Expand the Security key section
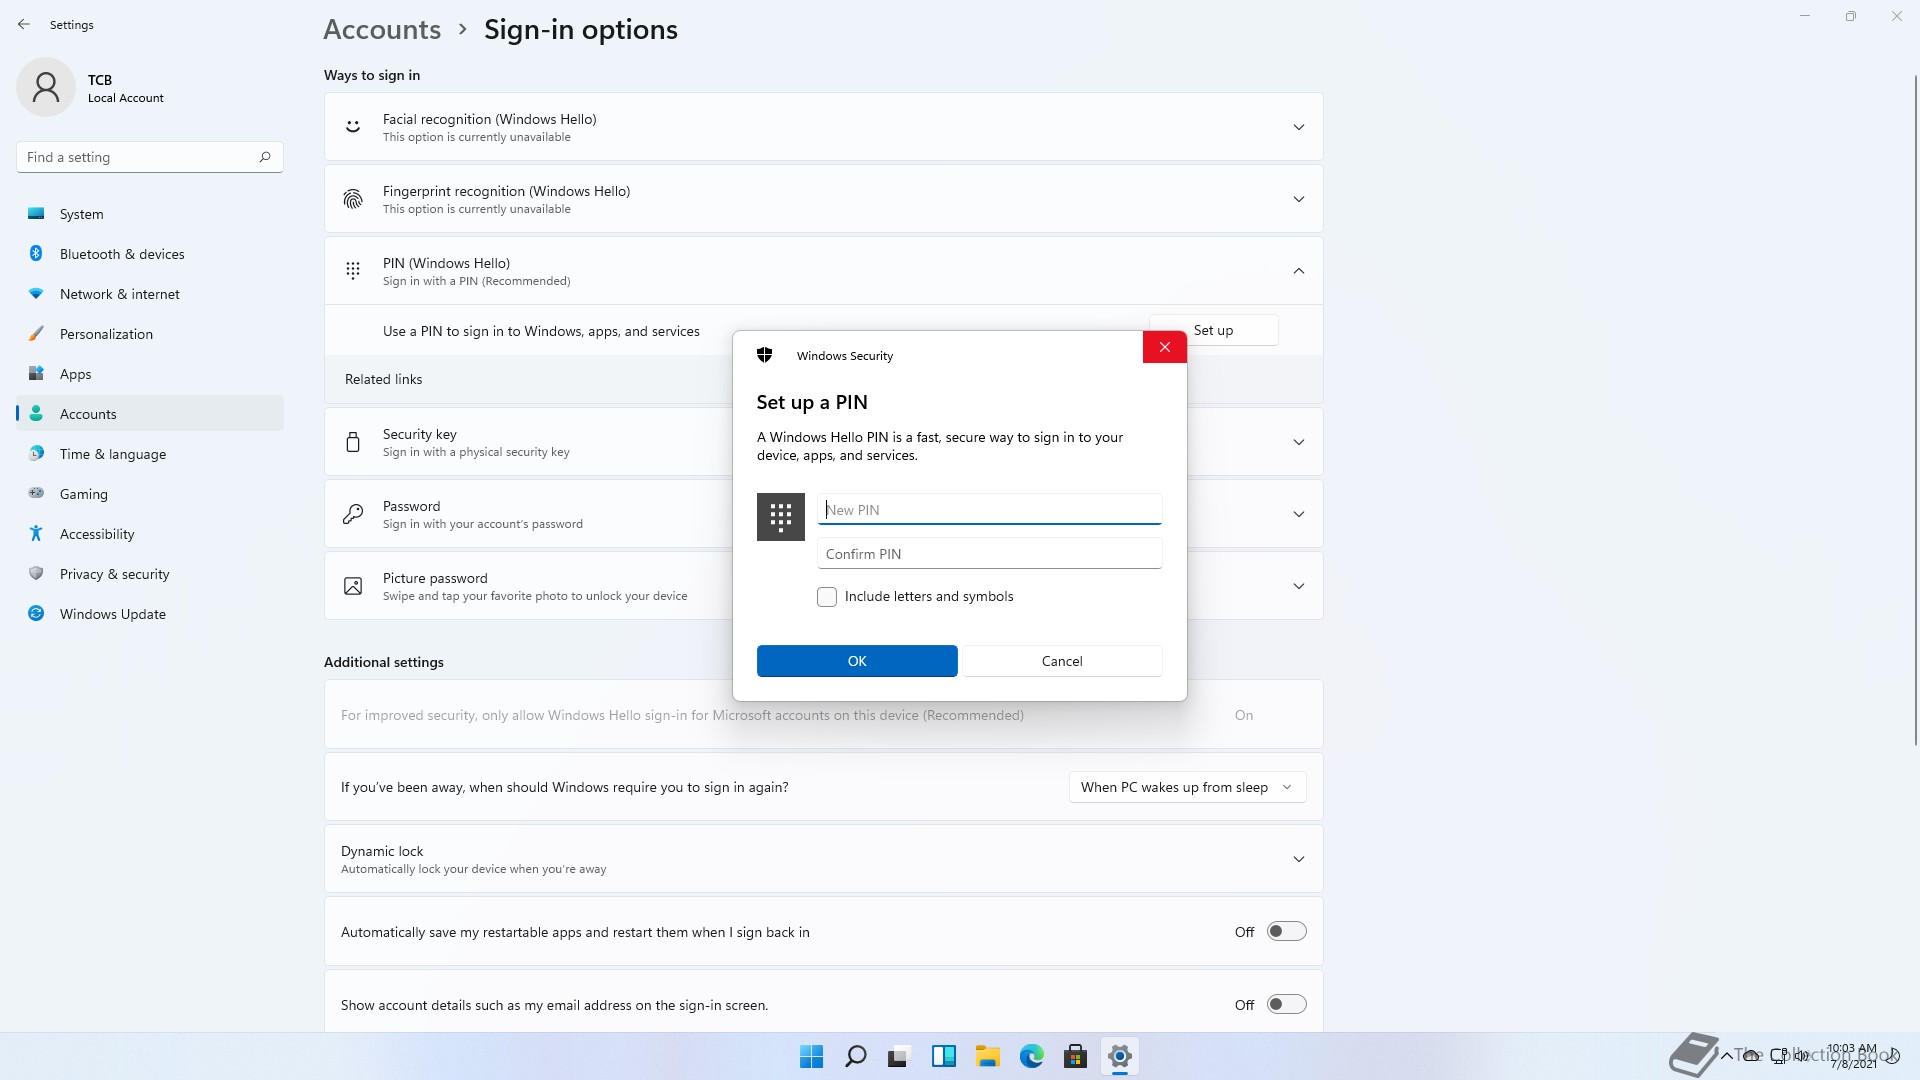The image size is (1920, 1080). [x=1299, y=442]
